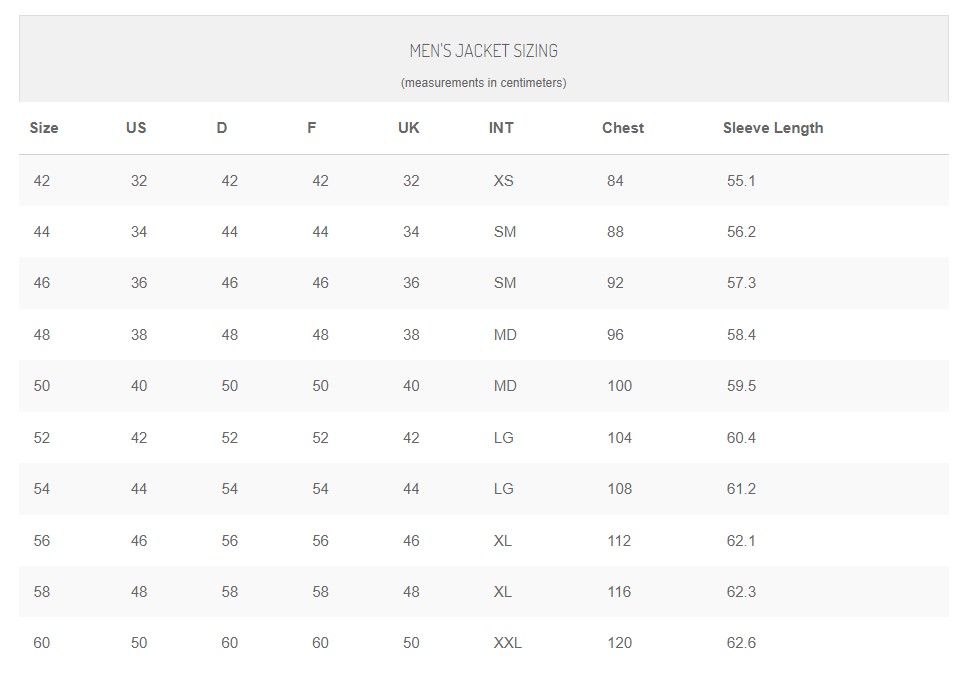
Task: Select the XS international size cell
Action: click(503, 181)
